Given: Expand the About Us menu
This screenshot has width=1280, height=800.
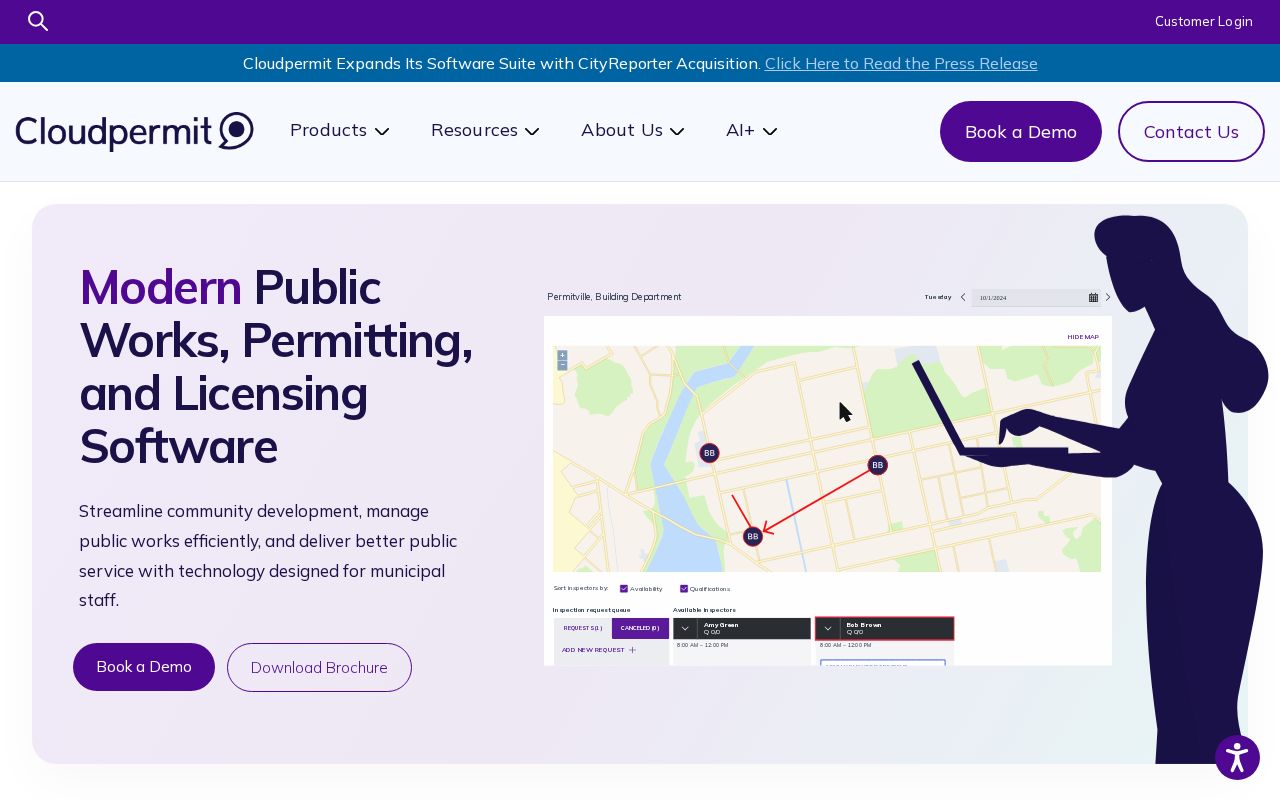Looking at the screenshot, I should point(632,130).
